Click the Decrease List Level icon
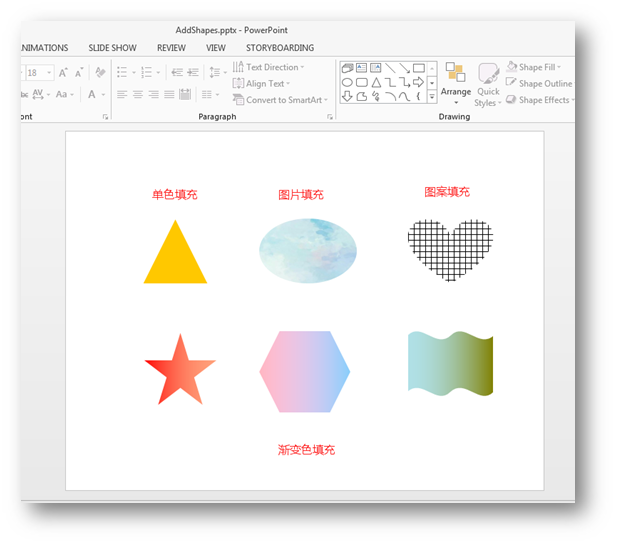 pos(177,72)
